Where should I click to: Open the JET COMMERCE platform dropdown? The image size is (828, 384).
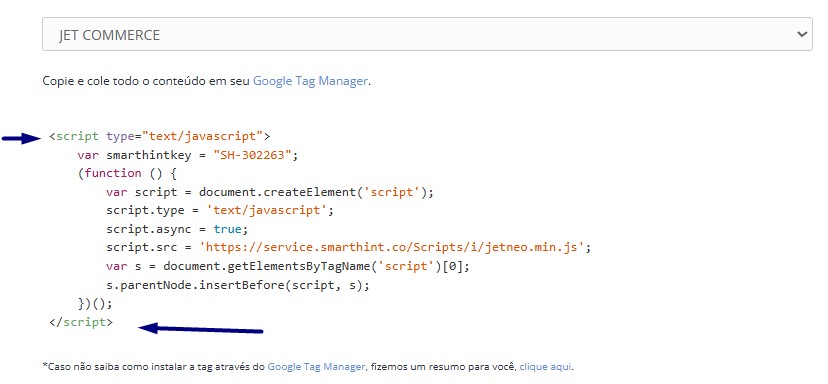click(427, 34)
